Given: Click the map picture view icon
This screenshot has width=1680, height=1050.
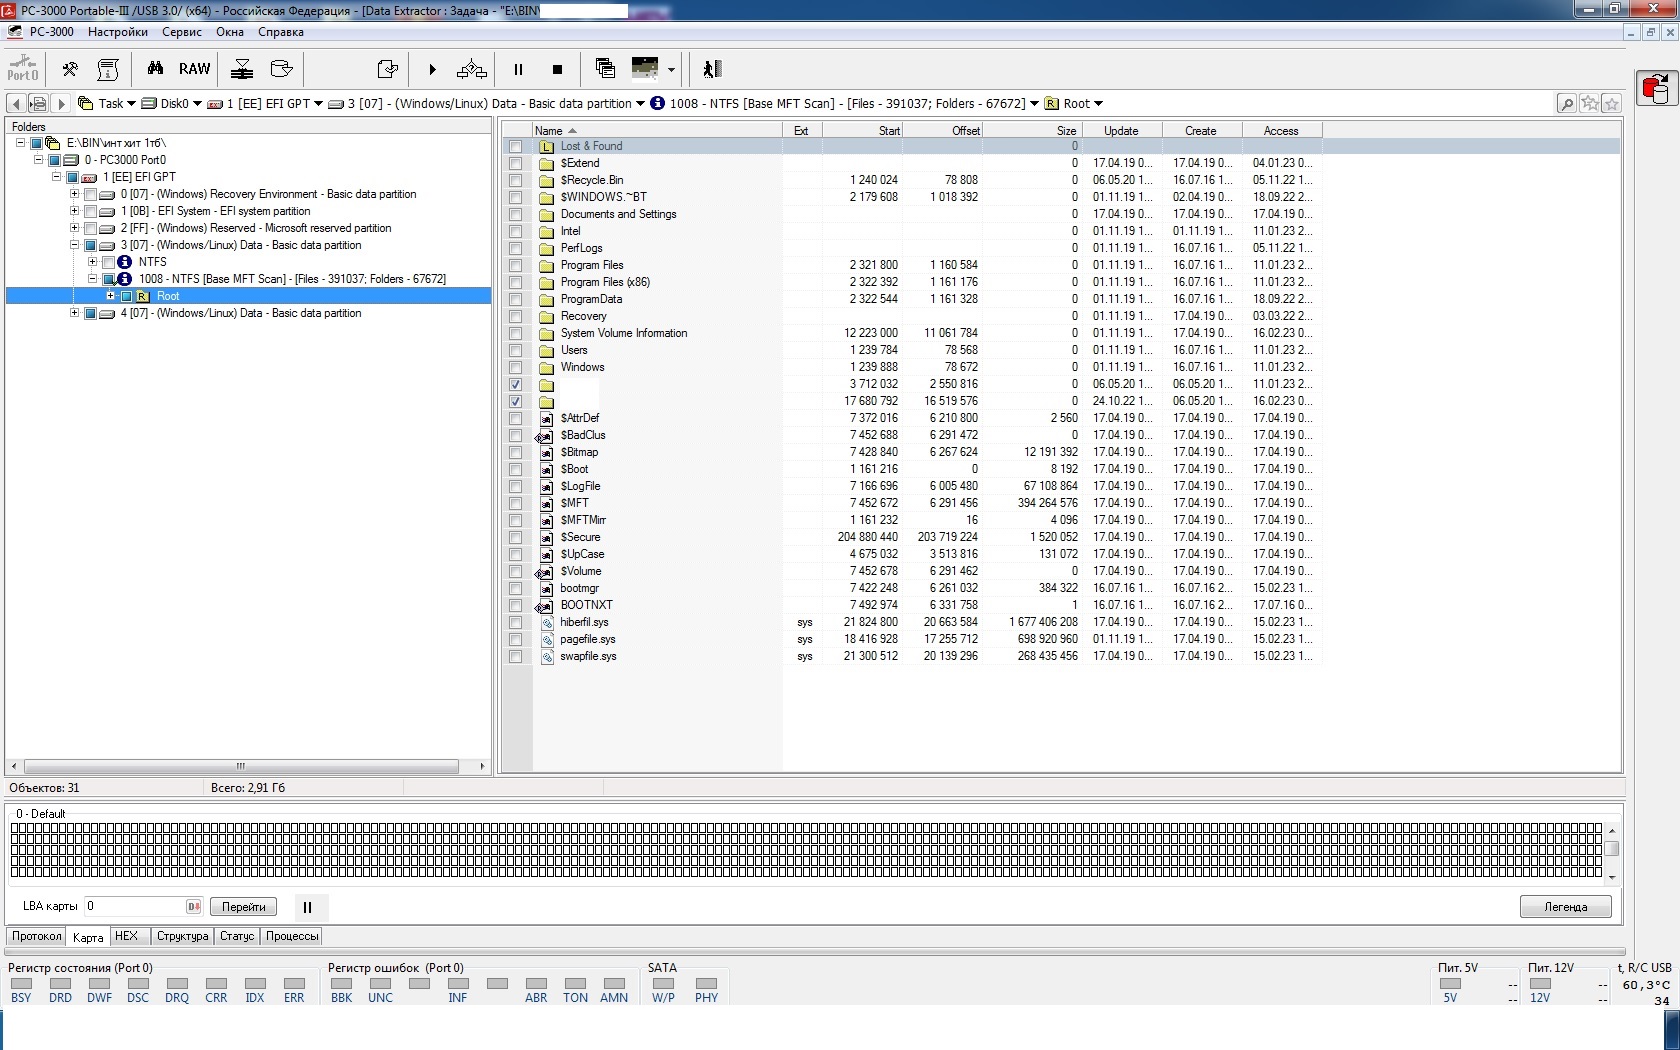Looking at the screenshot, I should [x=645, y=68].
